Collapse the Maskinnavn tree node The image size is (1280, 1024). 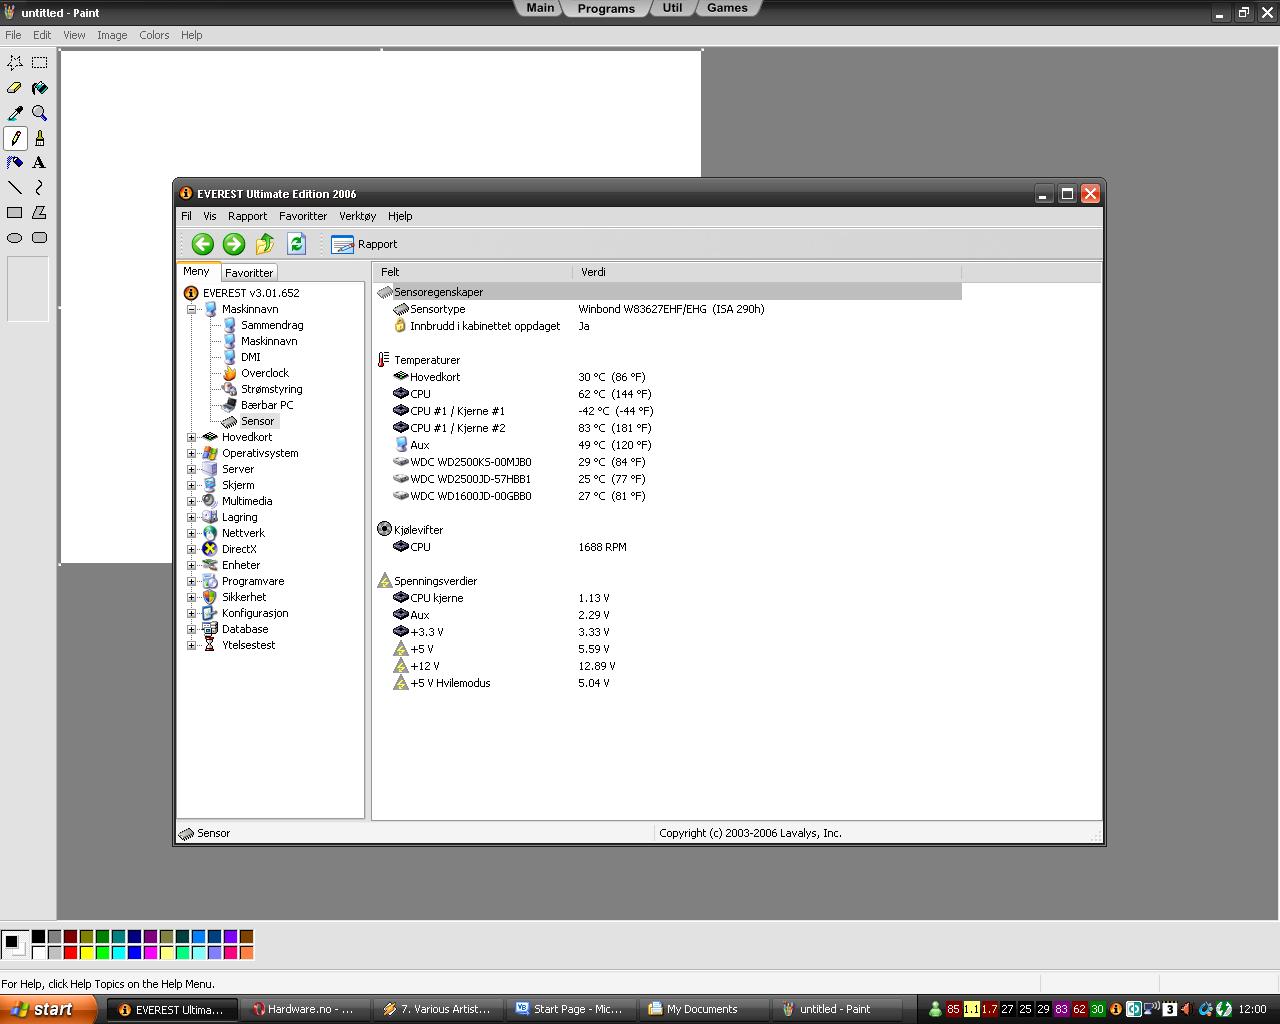coord(192,309)
